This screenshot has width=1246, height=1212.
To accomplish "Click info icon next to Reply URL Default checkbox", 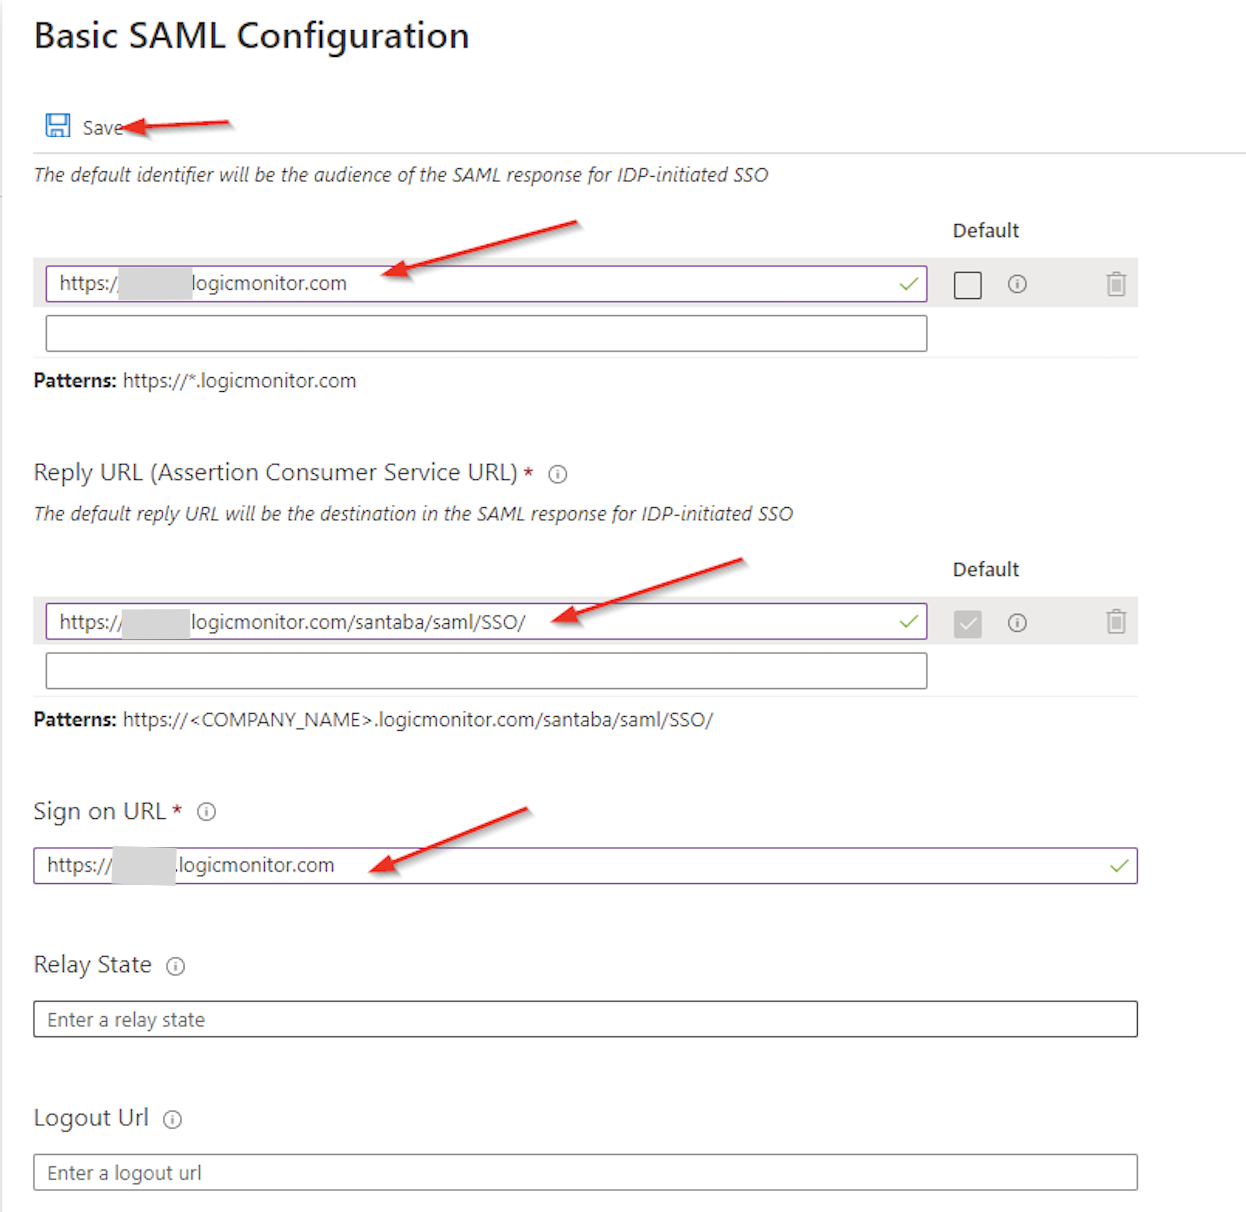I will click(1017, 622).
